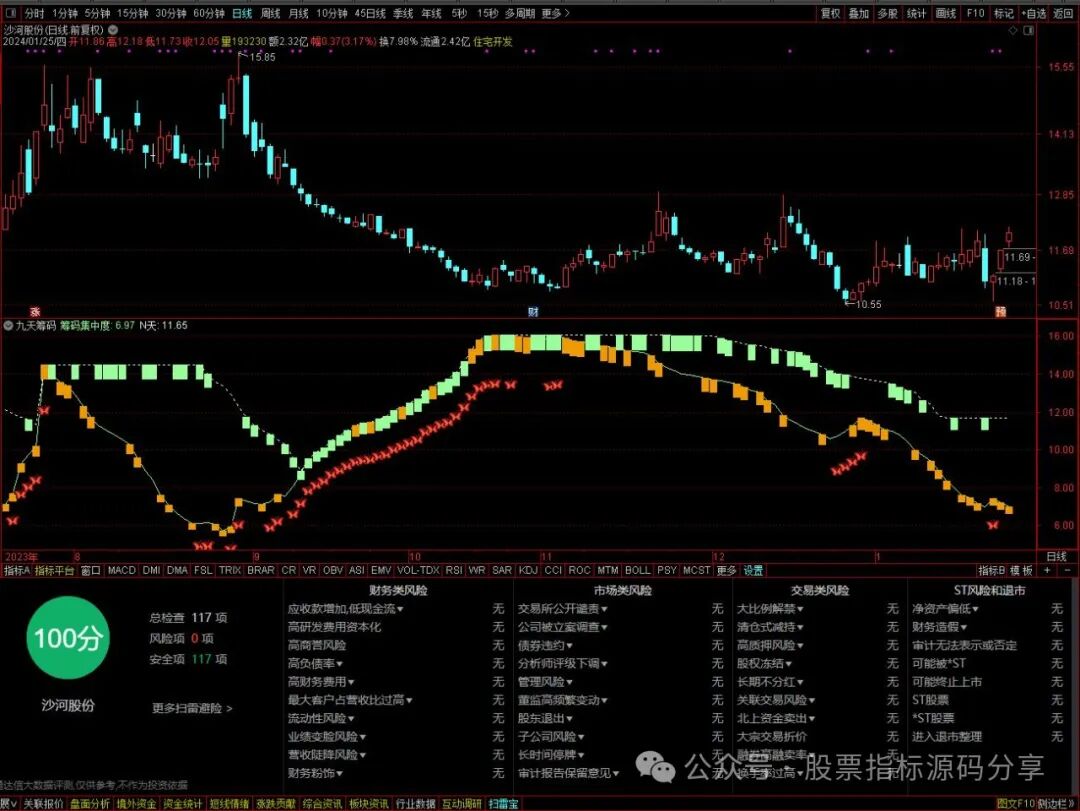Select 多周期 multi-period view
1080x811 pixels.
(520, 13)
